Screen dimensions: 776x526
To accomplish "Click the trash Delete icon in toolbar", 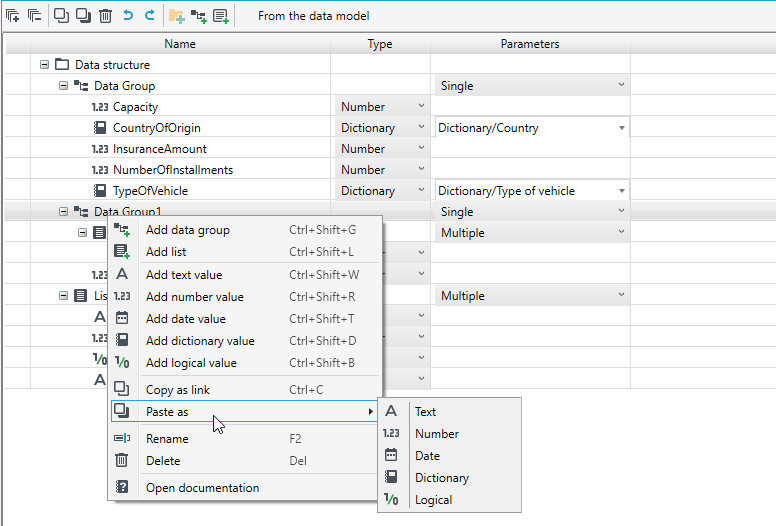I will [x=105, y=16].
